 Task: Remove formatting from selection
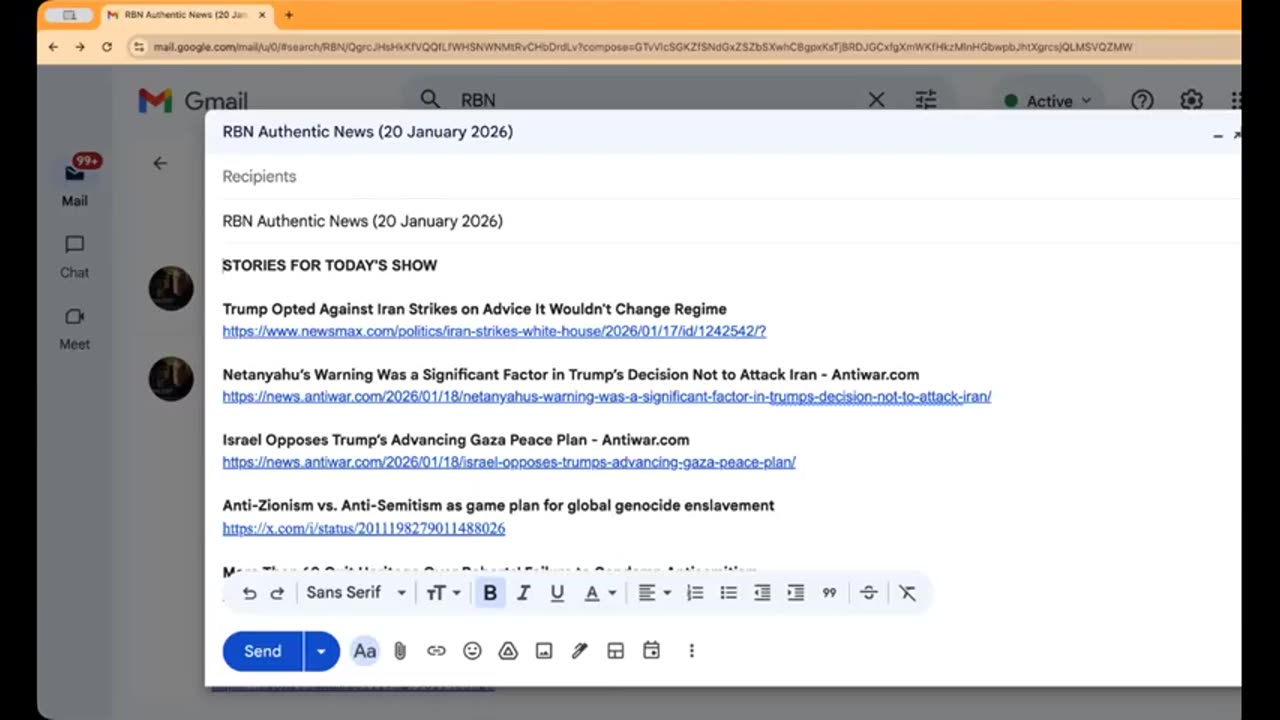coord(907,593)
